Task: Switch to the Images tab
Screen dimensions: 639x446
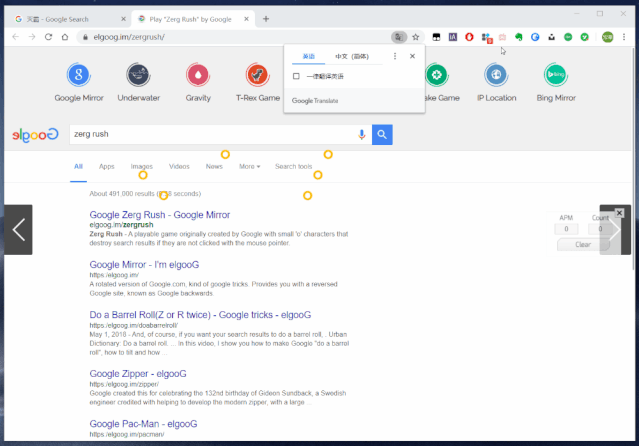Action: (141, 166)
